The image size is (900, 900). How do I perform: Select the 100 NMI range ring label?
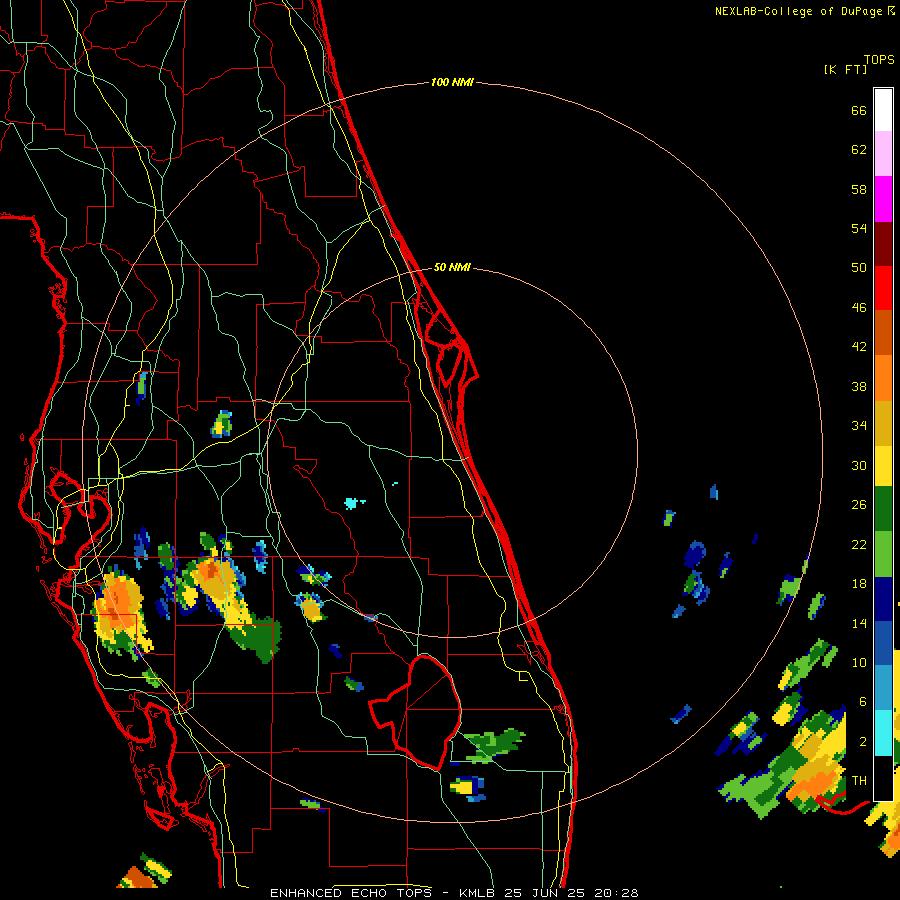coord(452,82)
